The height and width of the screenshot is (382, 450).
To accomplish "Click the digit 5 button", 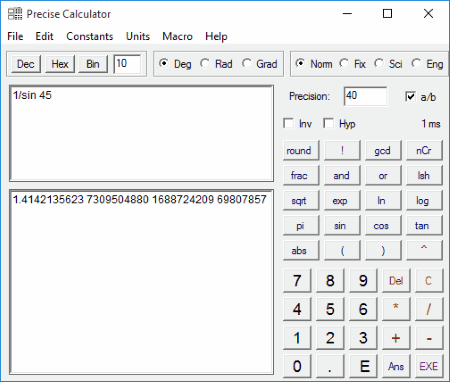I will [x=330, y=309].
